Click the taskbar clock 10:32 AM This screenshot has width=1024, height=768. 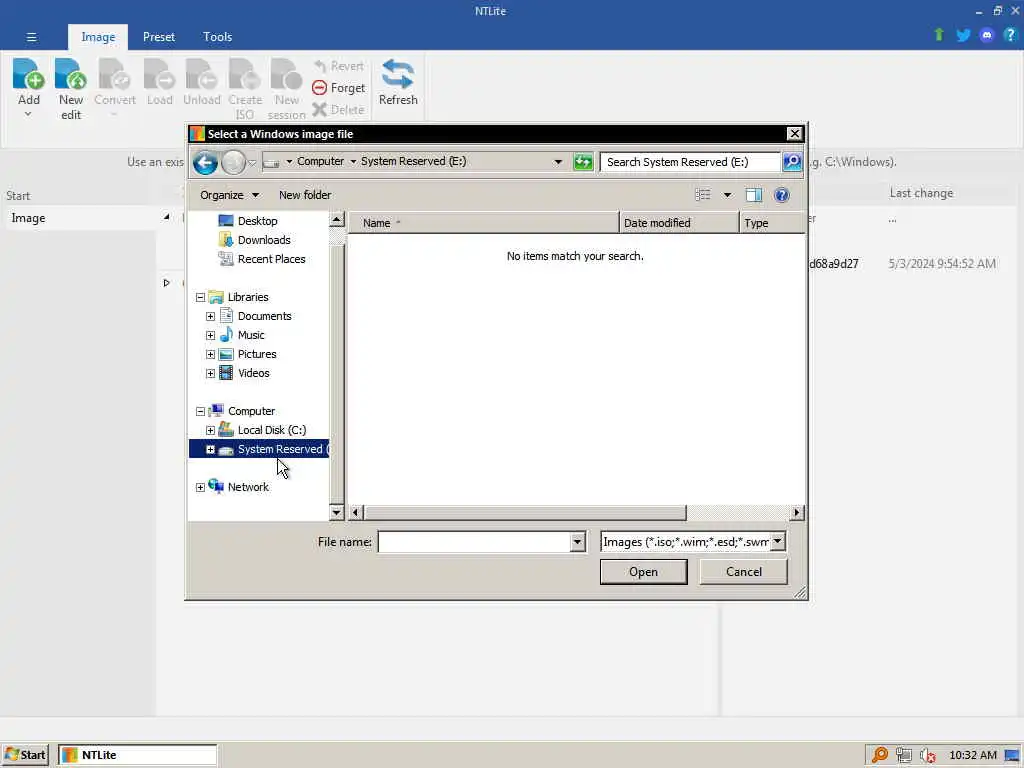click(x=972, y=755)
